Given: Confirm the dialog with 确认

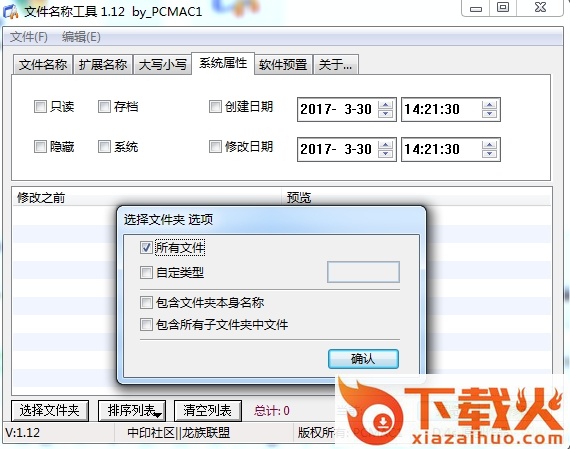Looking at the screenshot, I should [x=364, y=359].
